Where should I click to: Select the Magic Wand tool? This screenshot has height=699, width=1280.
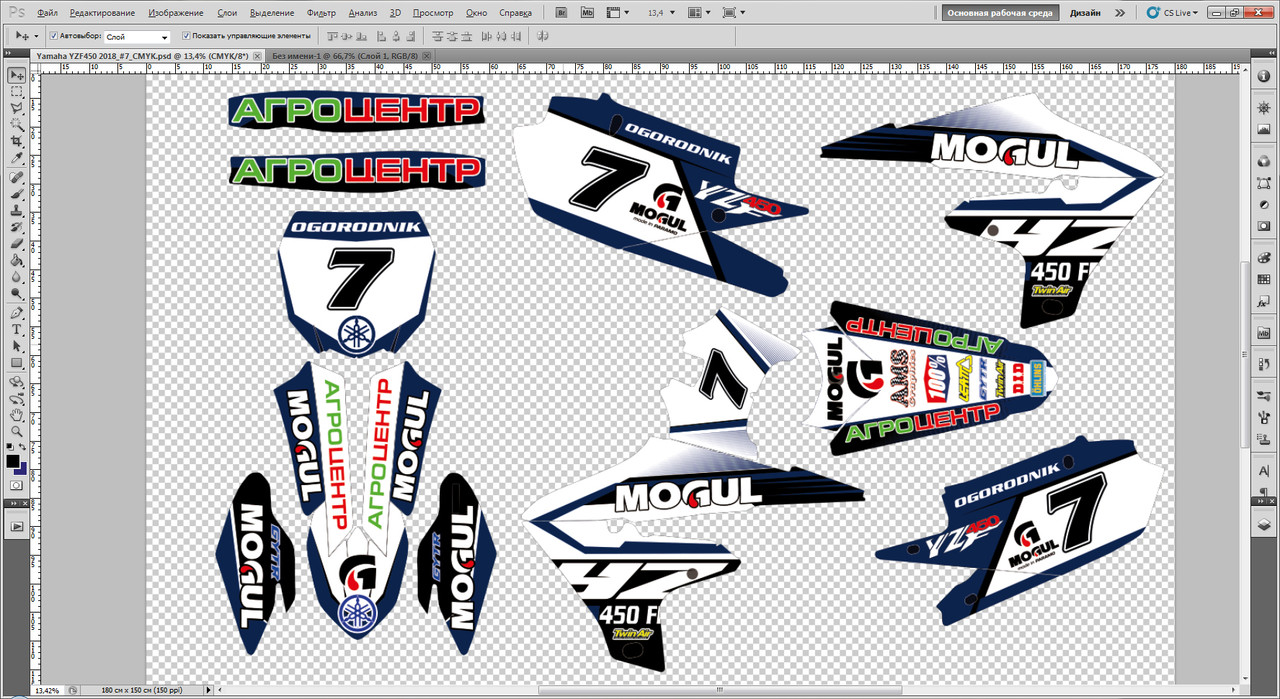17,125
